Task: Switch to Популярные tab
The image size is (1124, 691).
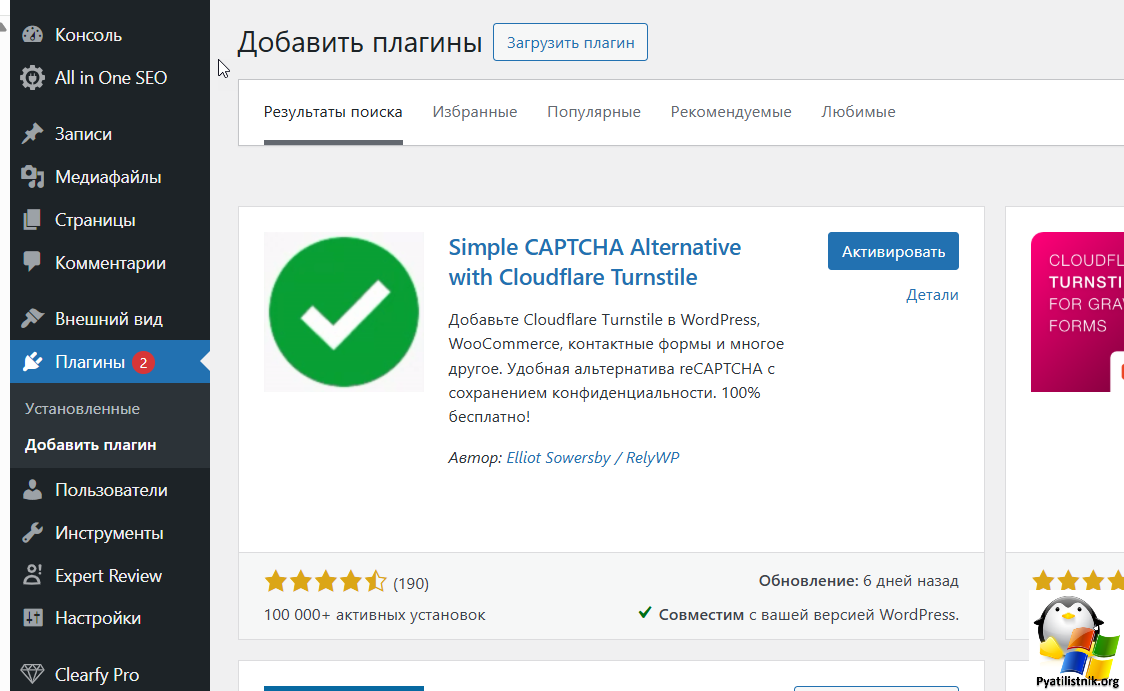Action: coord(594,112)
